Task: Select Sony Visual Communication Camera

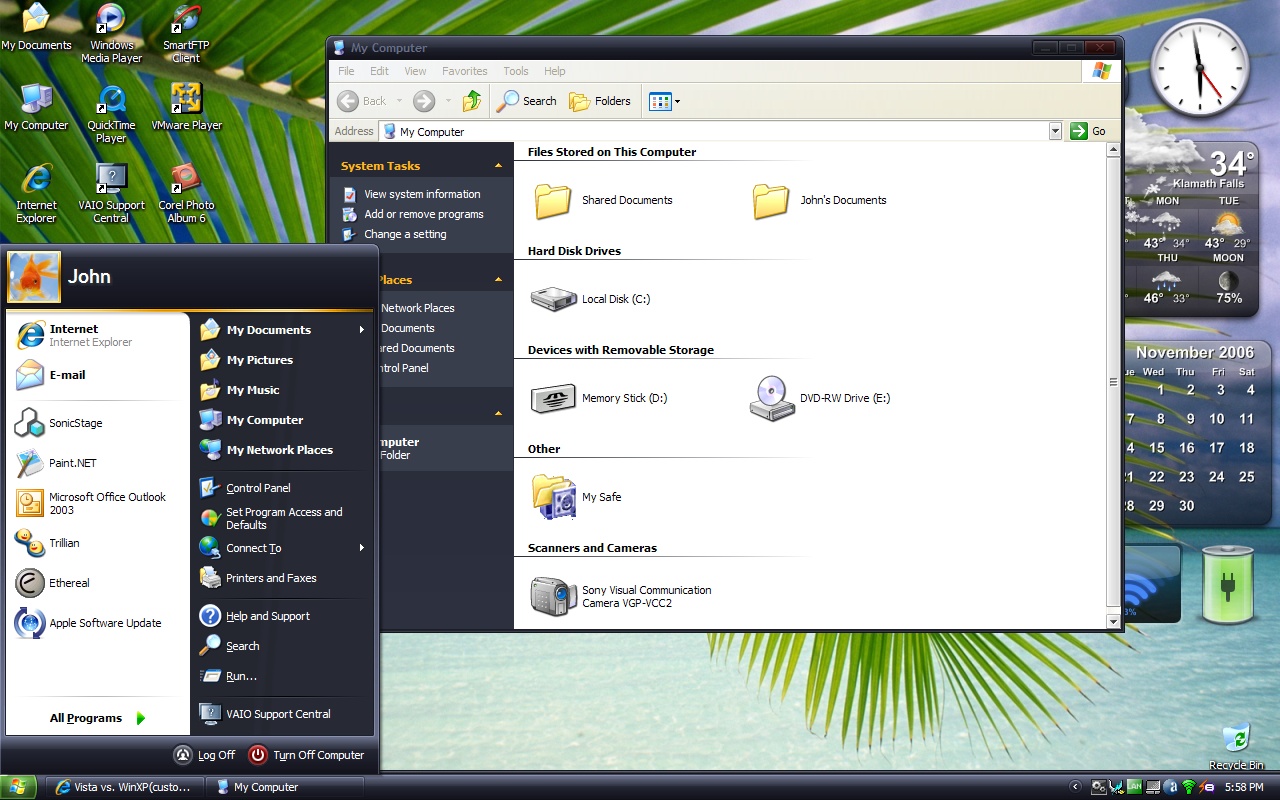Action: [x=621, y=597]
